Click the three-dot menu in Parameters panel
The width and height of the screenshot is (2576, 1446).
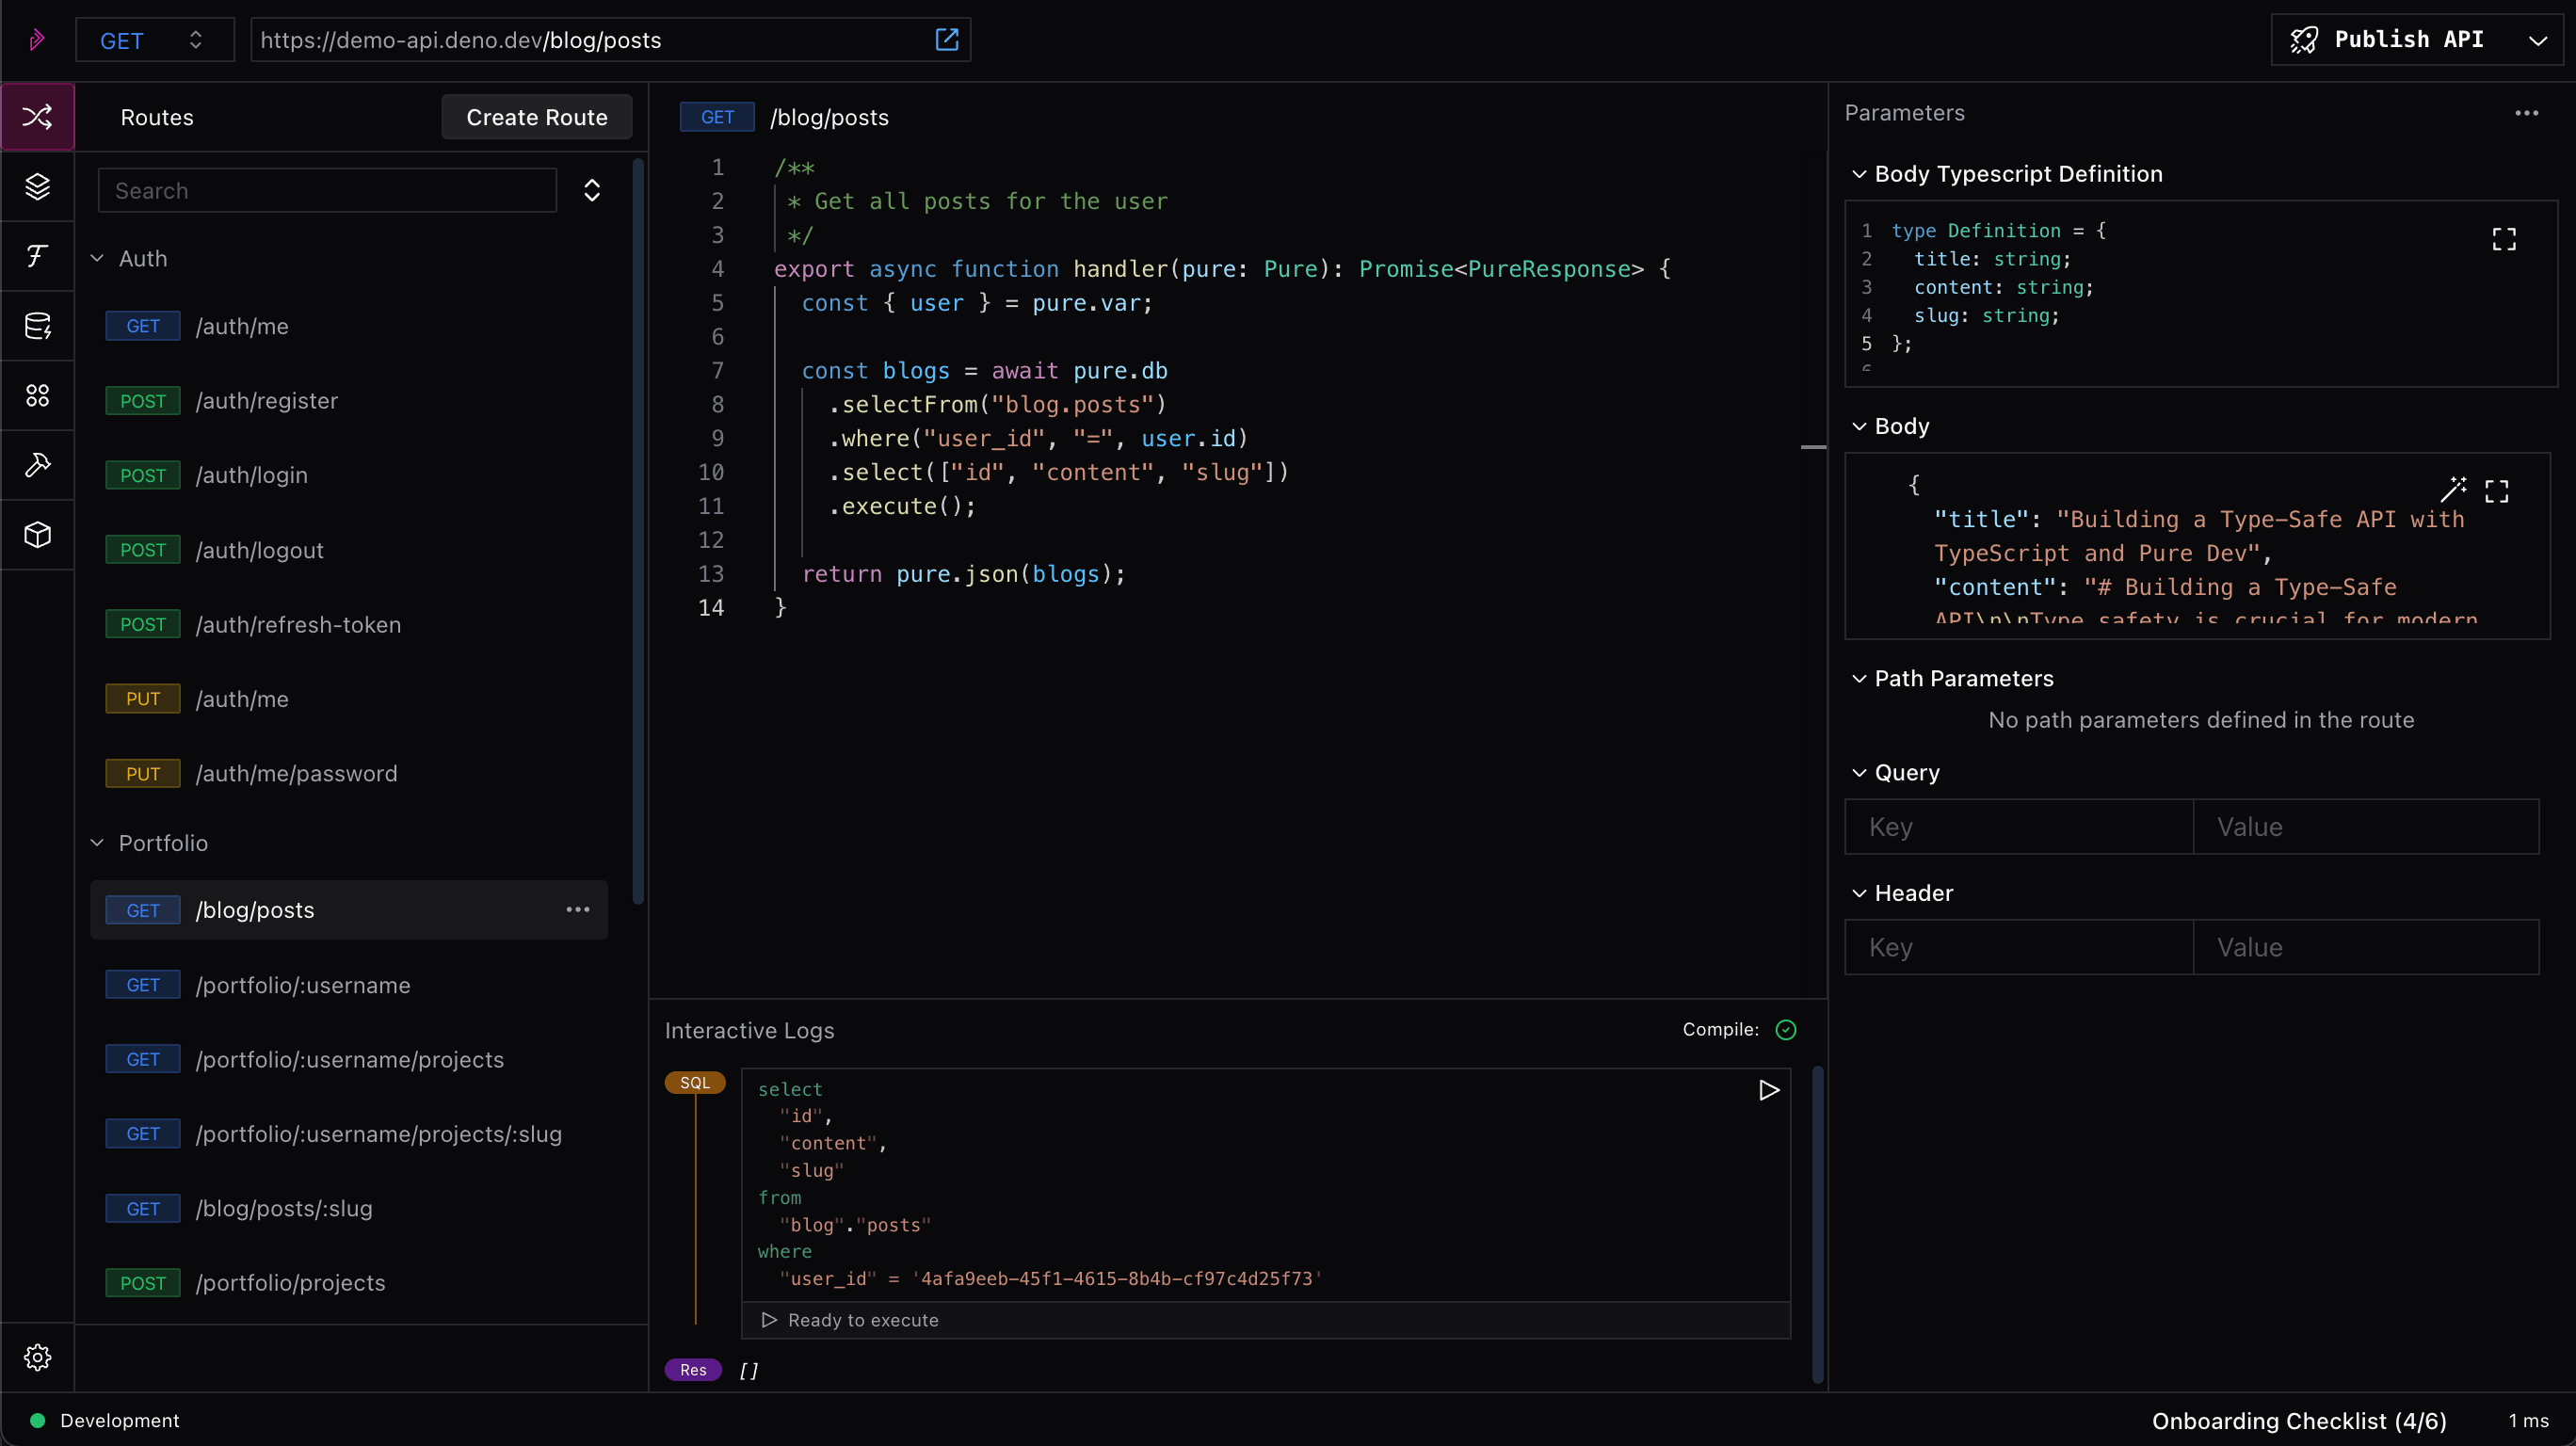pyautogui.click(x=2526, y=111)
